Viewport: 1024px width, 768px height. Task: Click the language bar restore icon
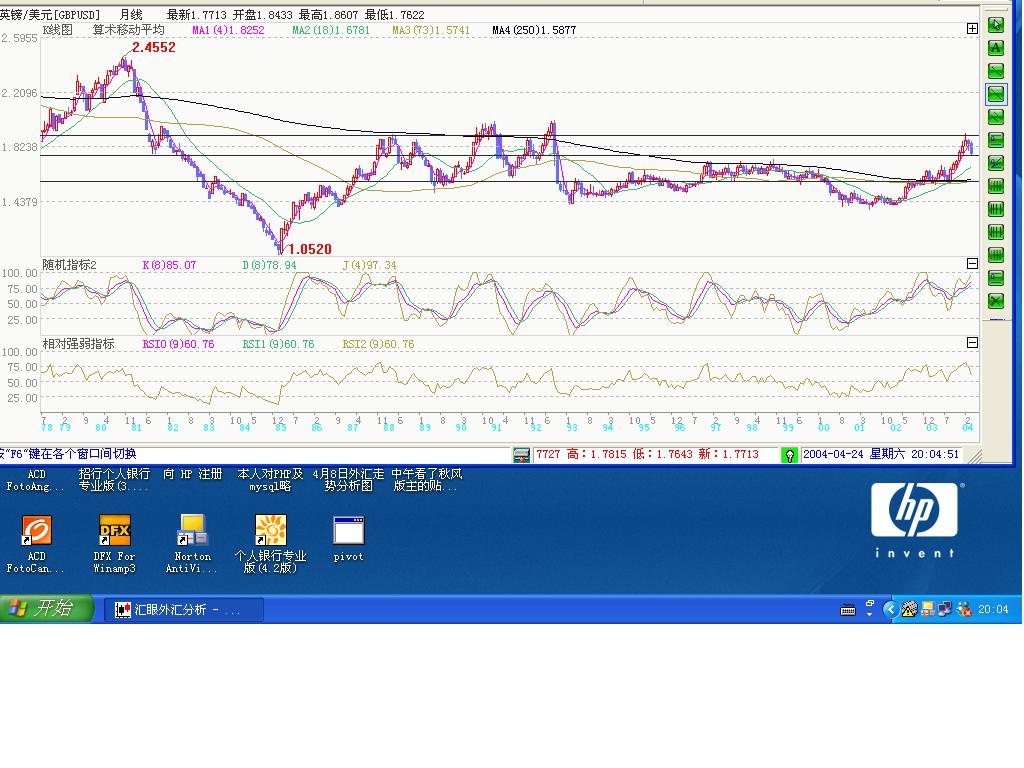(870, 604)
